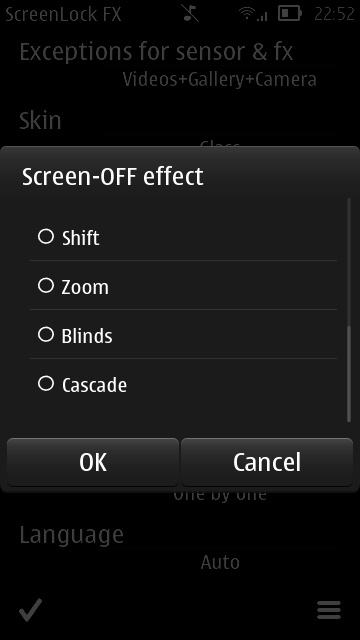
Task: Select the Blinds radio button
Action: click(46, 335)
